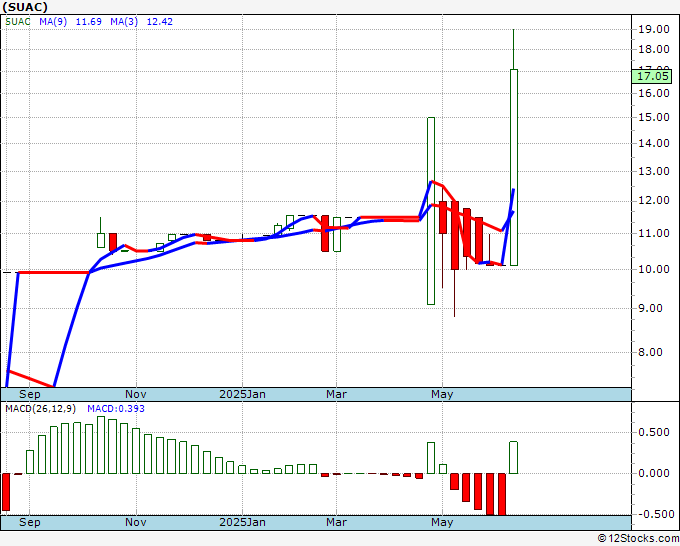This screenshot has height=546, width=680.
Task: Click May on the price chart time axis
Action: (442, 394)
